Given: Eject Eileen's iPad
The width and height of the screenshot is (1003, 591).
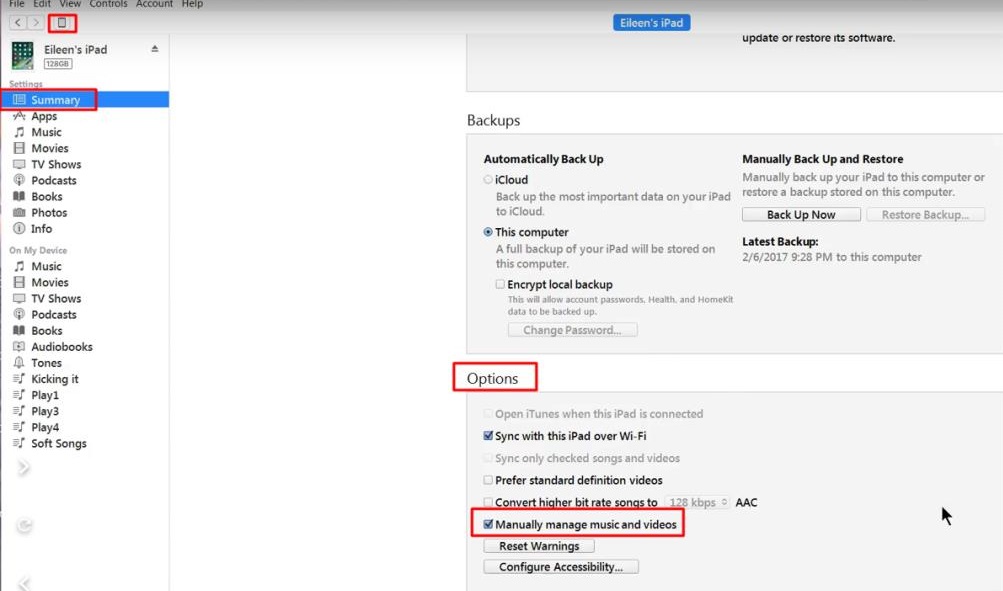Looking at the screenshot, I should pyautogui.click(x=155, y=49).
